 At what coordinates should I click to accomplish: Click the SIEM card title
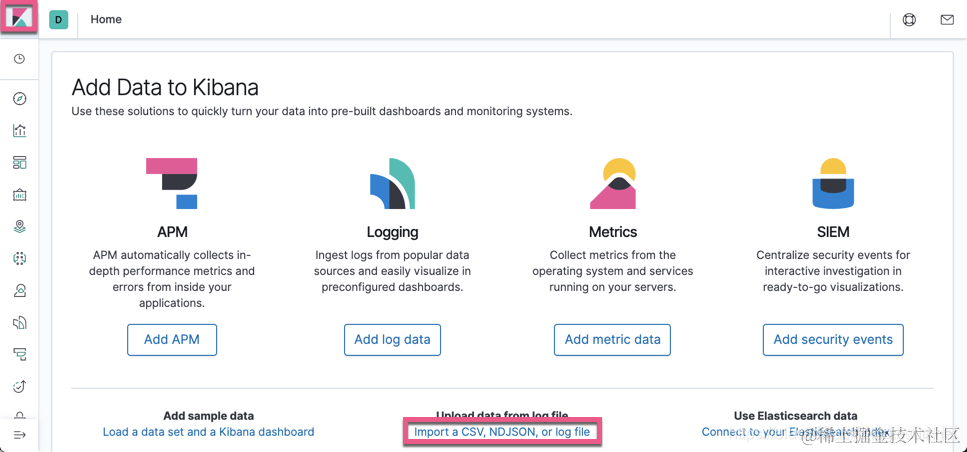coord(833,232)
